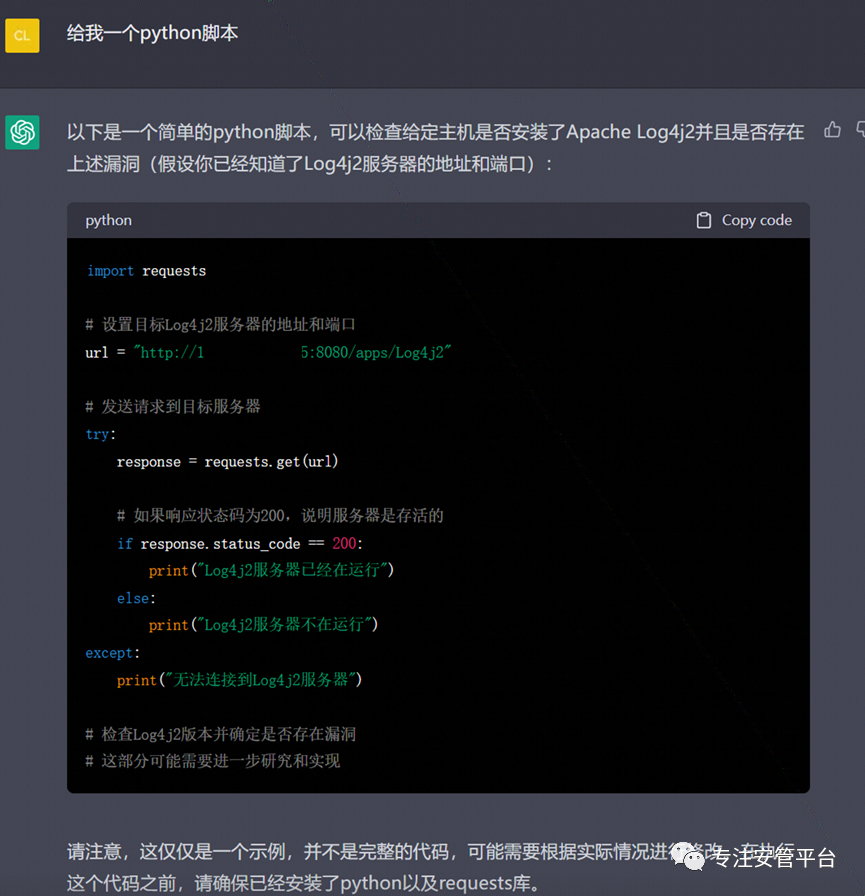Screen dimensions: 865x896
Task: Click comment 这部分可能需要进一步研究和实现
Action: pyautogui.click(x=213, y=761)
